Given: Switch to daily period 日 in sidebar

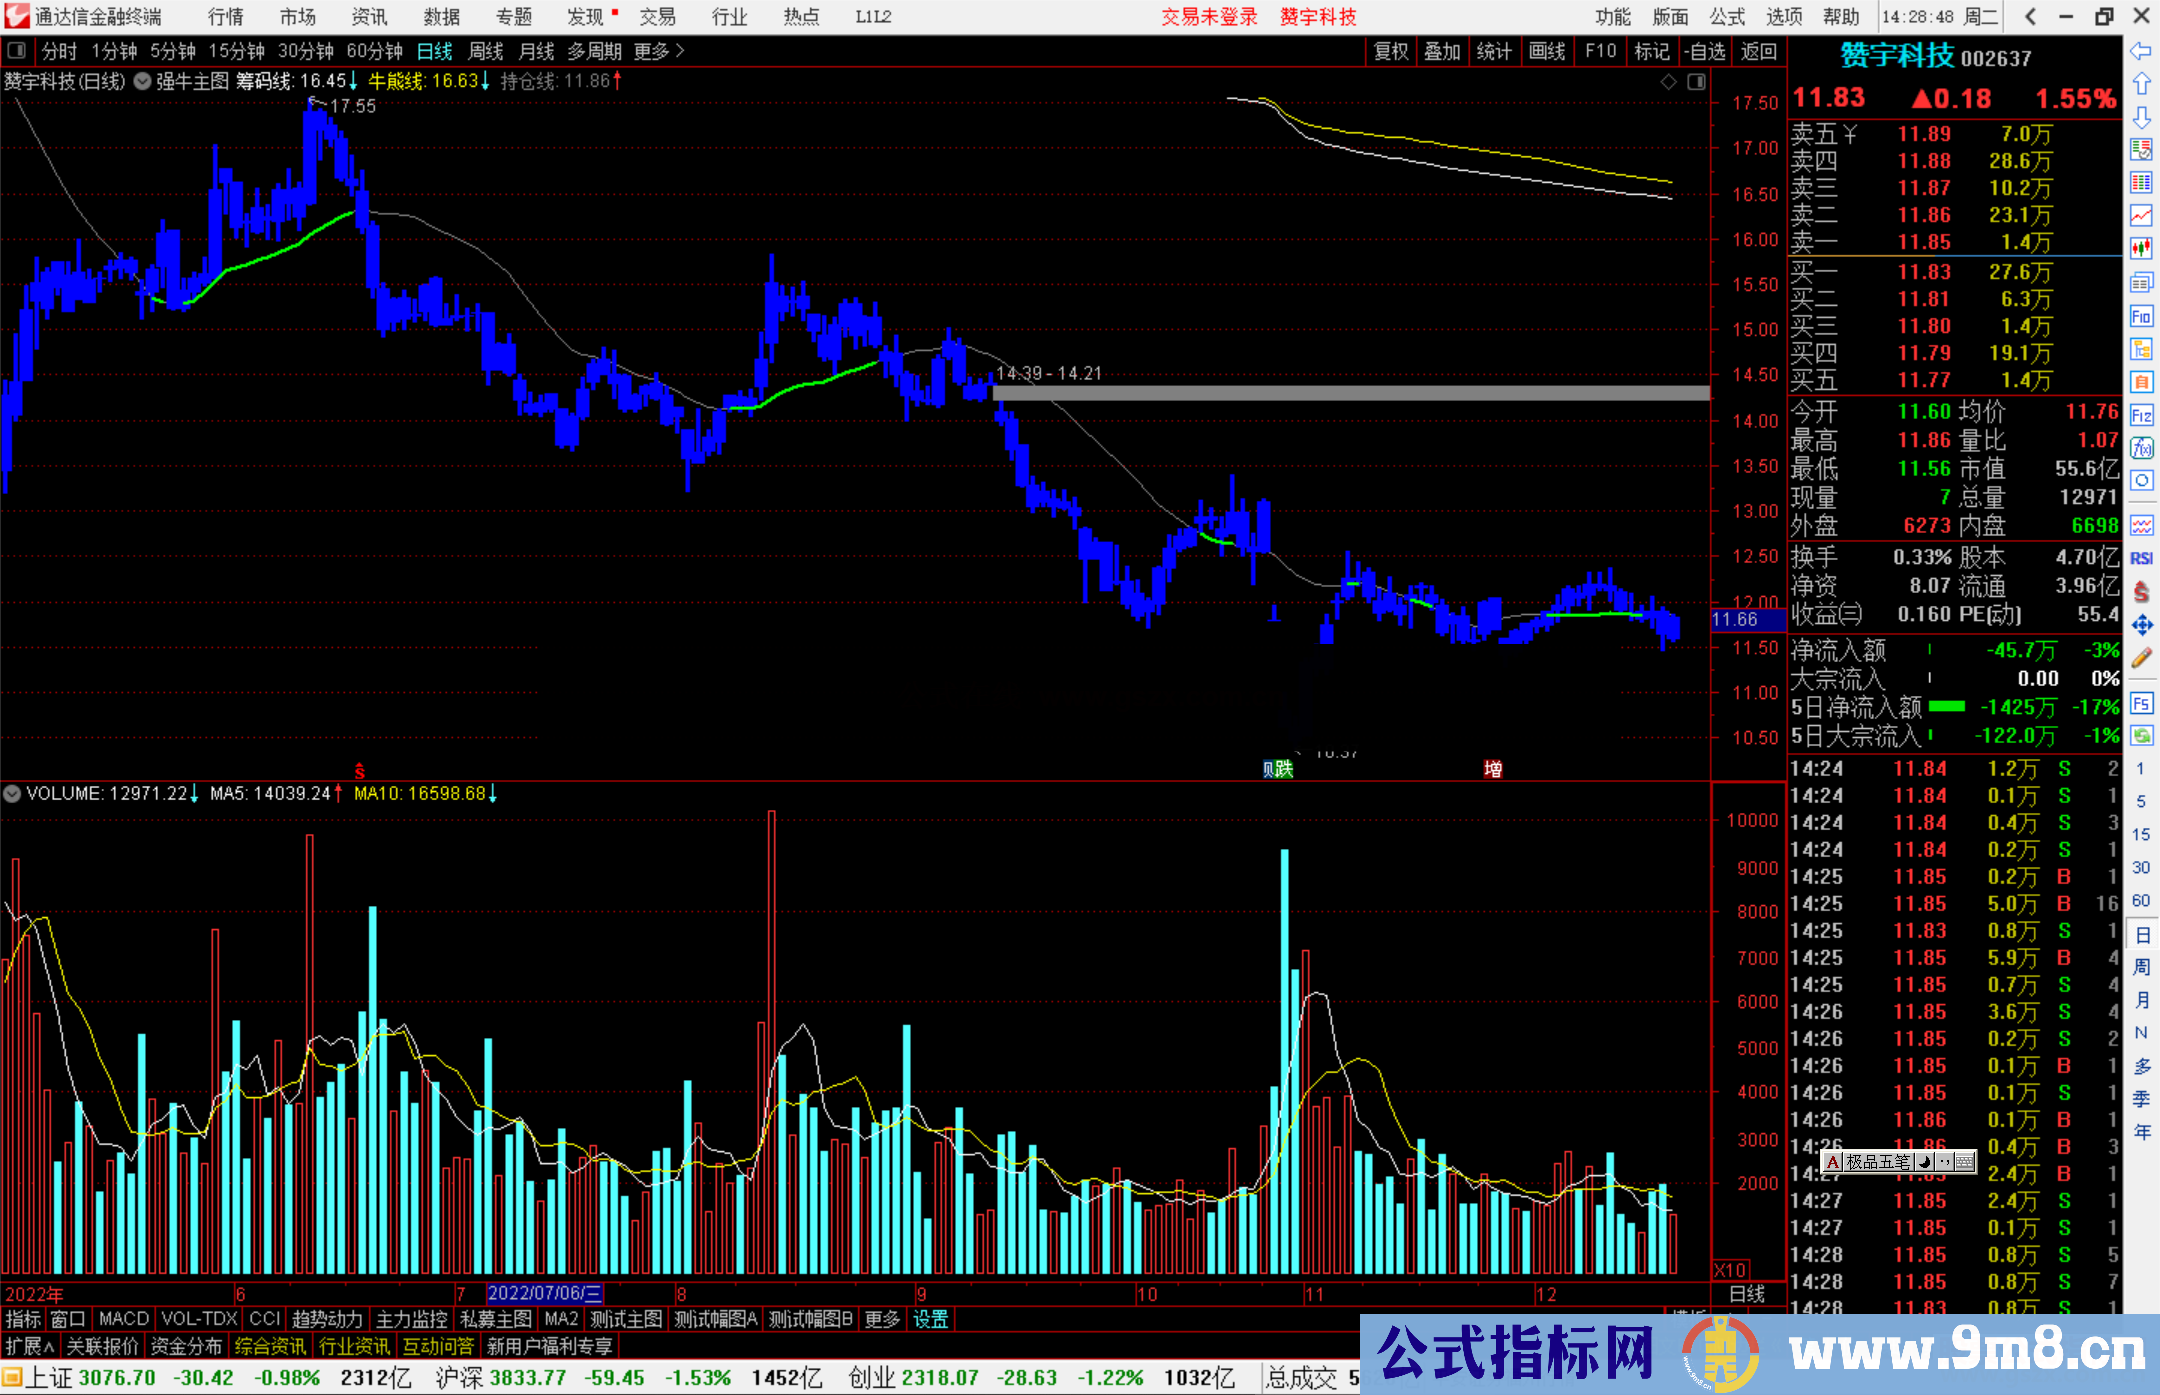Looking at the screenshot, I should (2141, 935).
